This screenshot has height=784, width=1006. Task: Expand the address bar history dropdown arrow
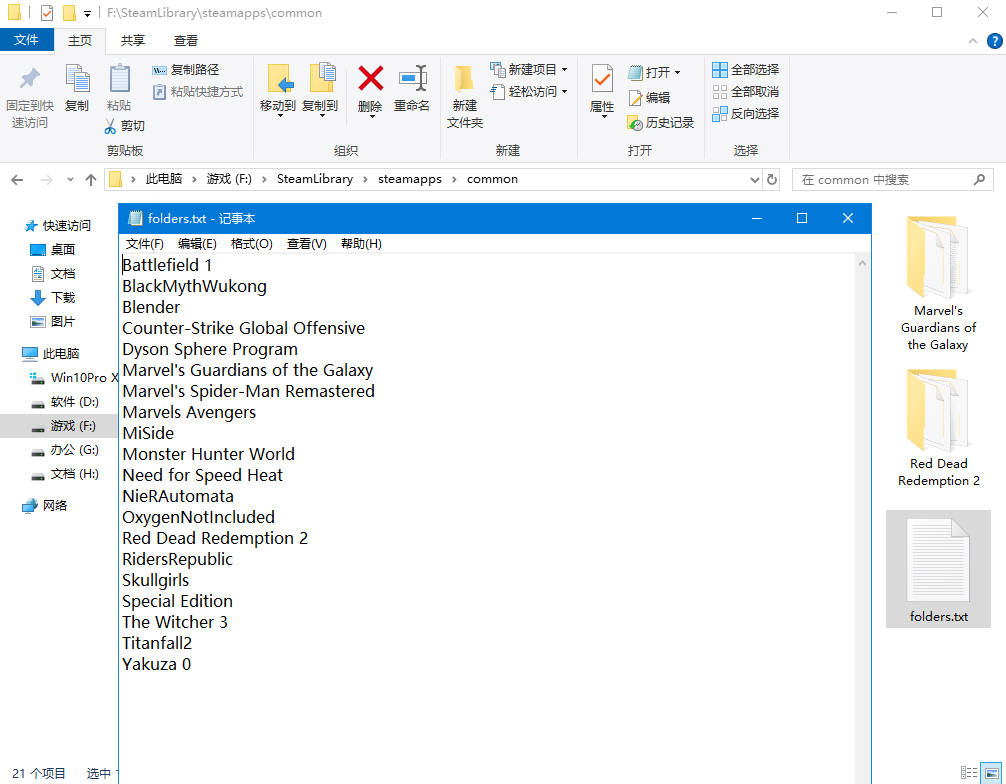point(755,180)
